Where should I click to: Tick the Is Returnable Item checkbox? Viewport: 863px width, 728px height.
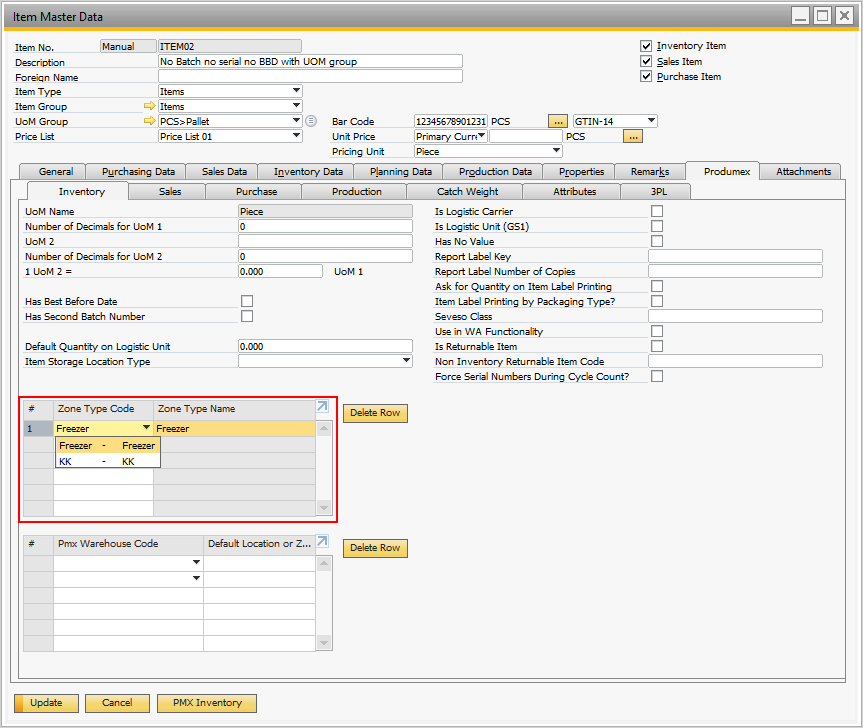[657, 346]
